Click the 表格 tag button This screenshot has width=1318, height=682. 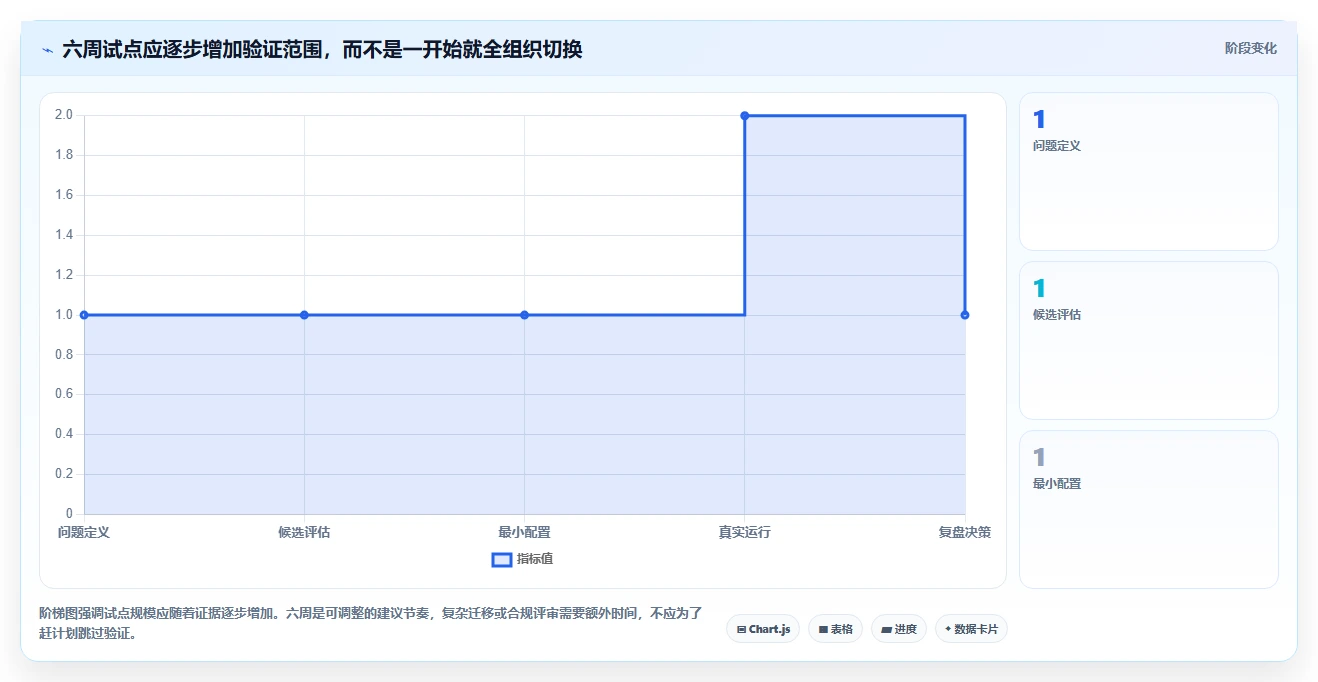(835, 629)
